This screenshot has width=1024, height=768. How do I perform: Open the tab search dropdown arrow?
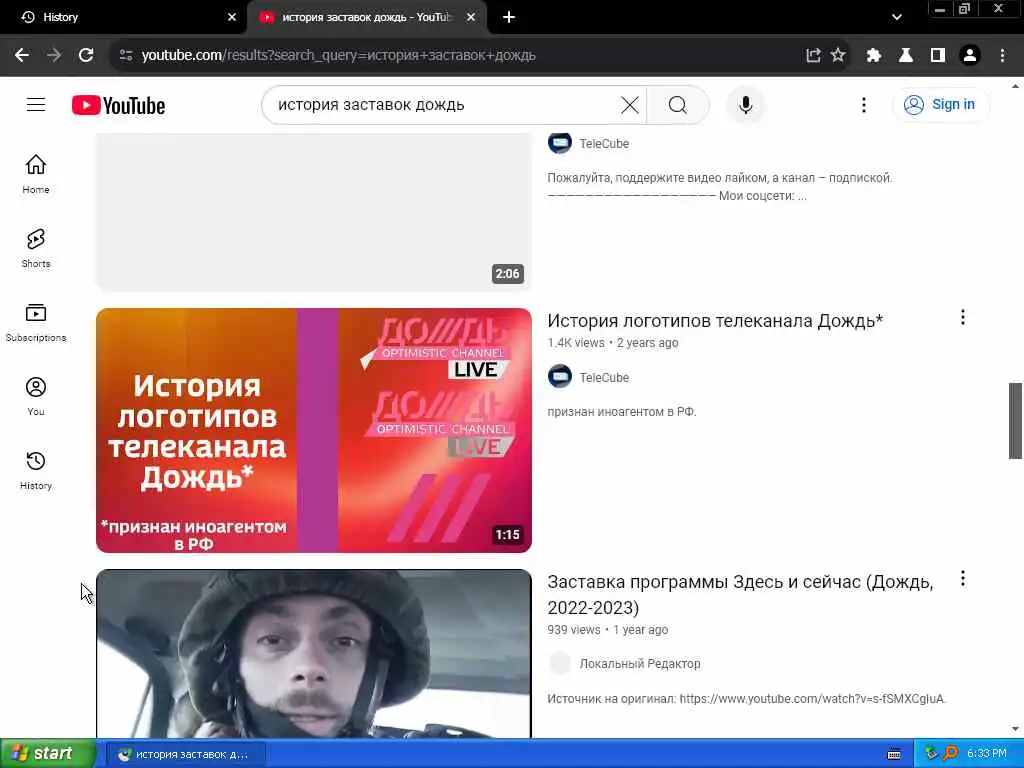[x=897, y=17]
